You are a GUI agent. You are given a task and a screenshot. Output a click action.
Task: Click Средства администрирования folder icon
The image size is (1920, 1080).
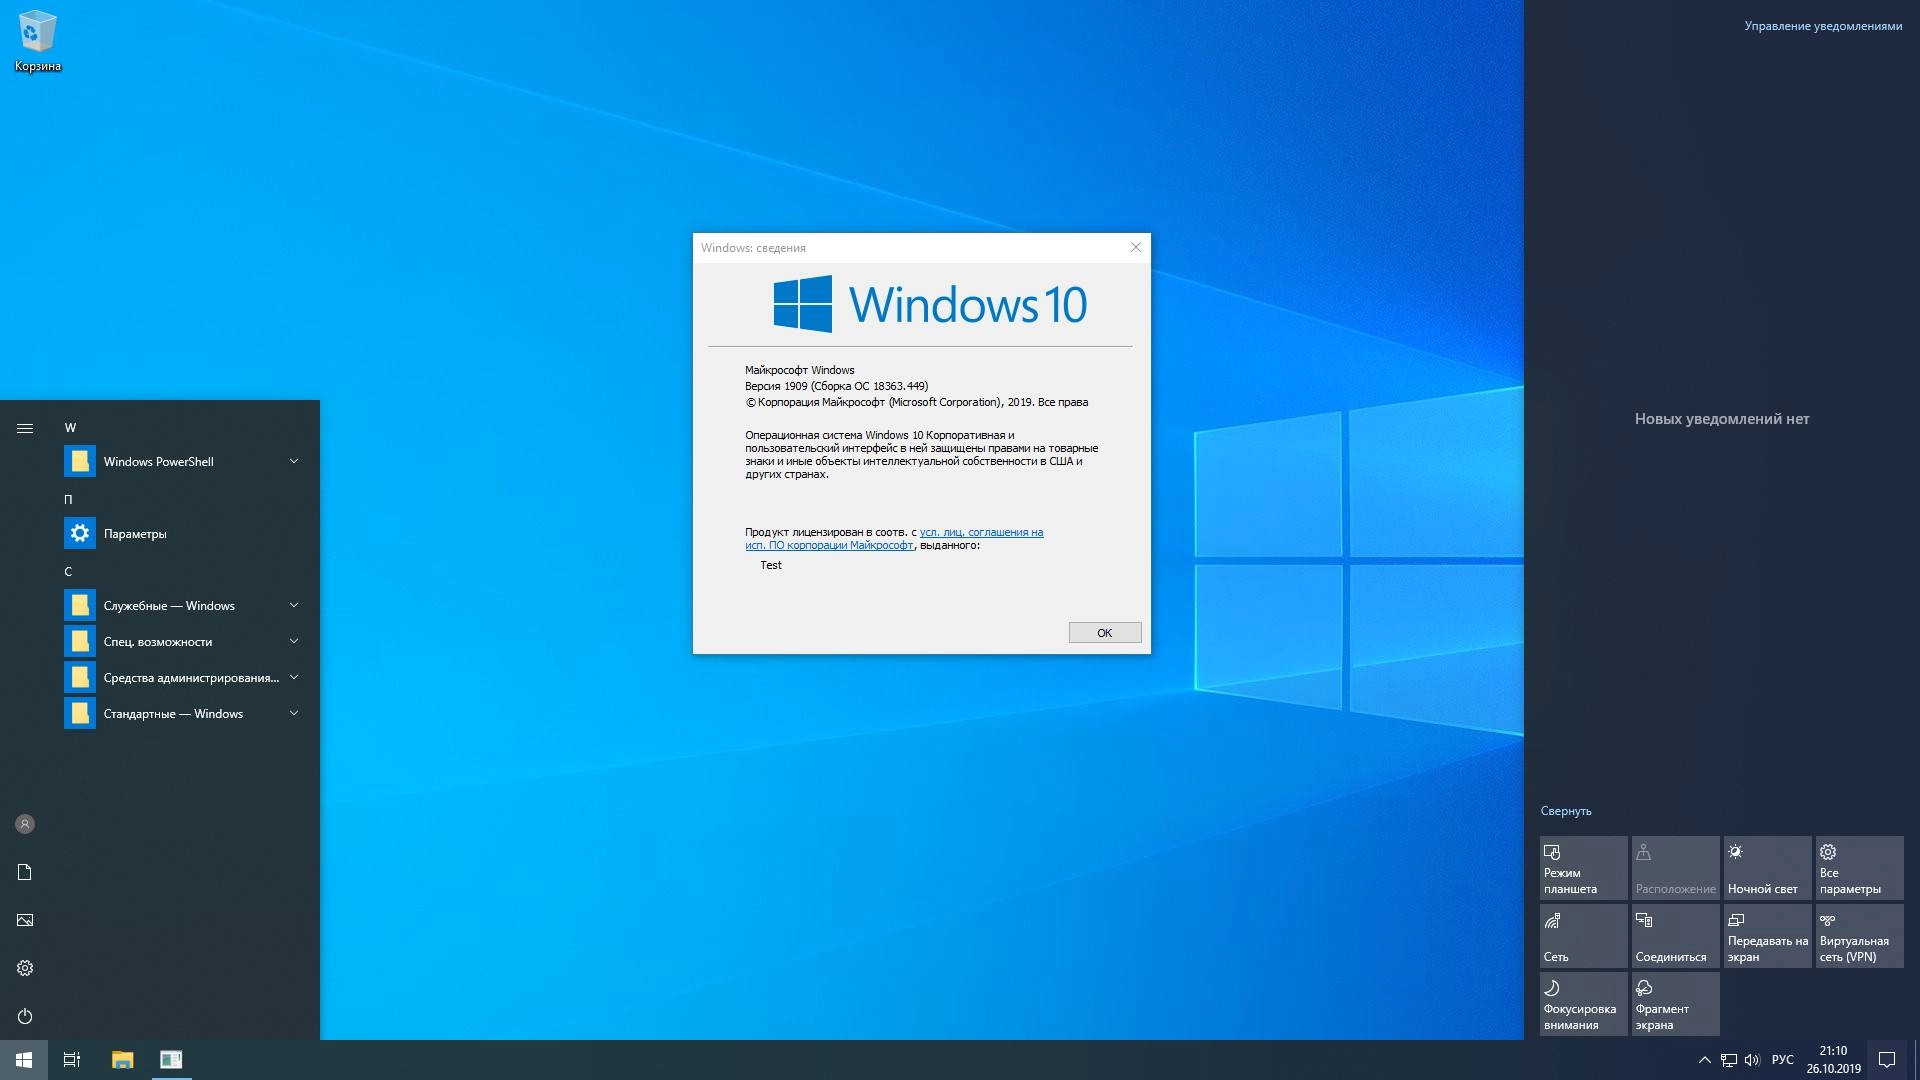coord(80,677)
